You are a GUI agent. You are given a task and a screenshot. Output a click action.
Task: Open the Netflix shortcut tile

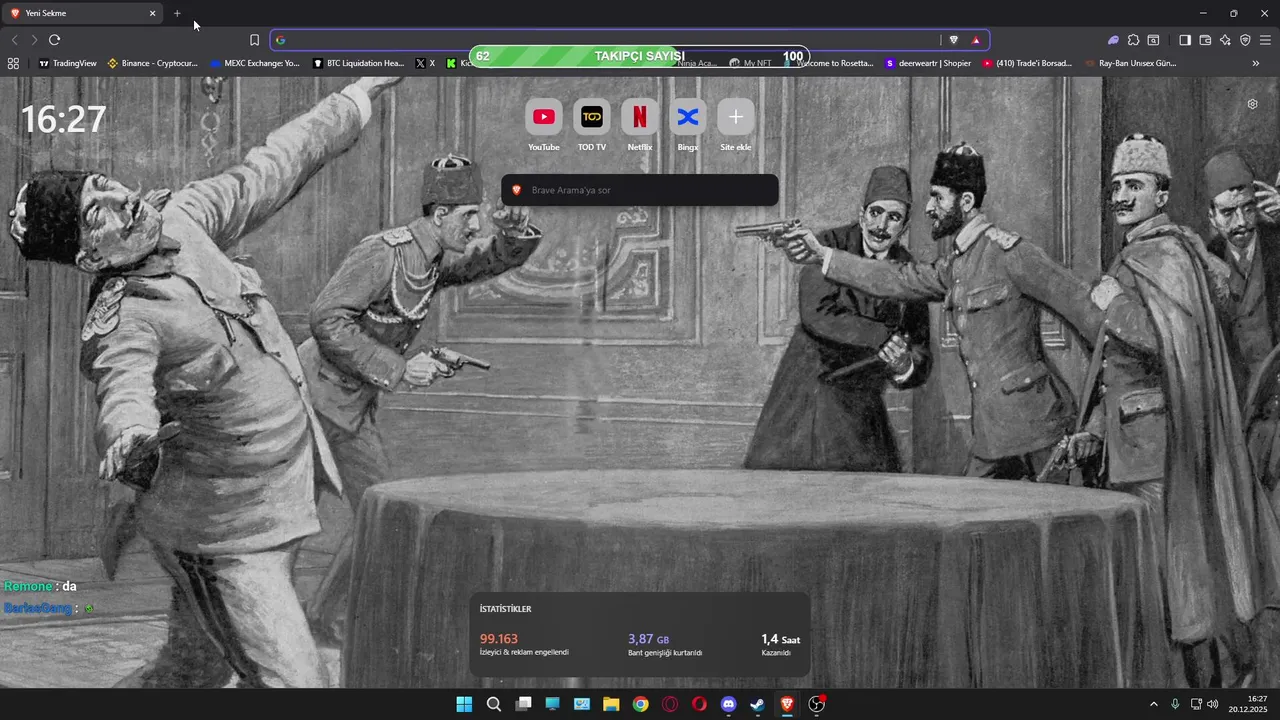click(x=639, y=117)
